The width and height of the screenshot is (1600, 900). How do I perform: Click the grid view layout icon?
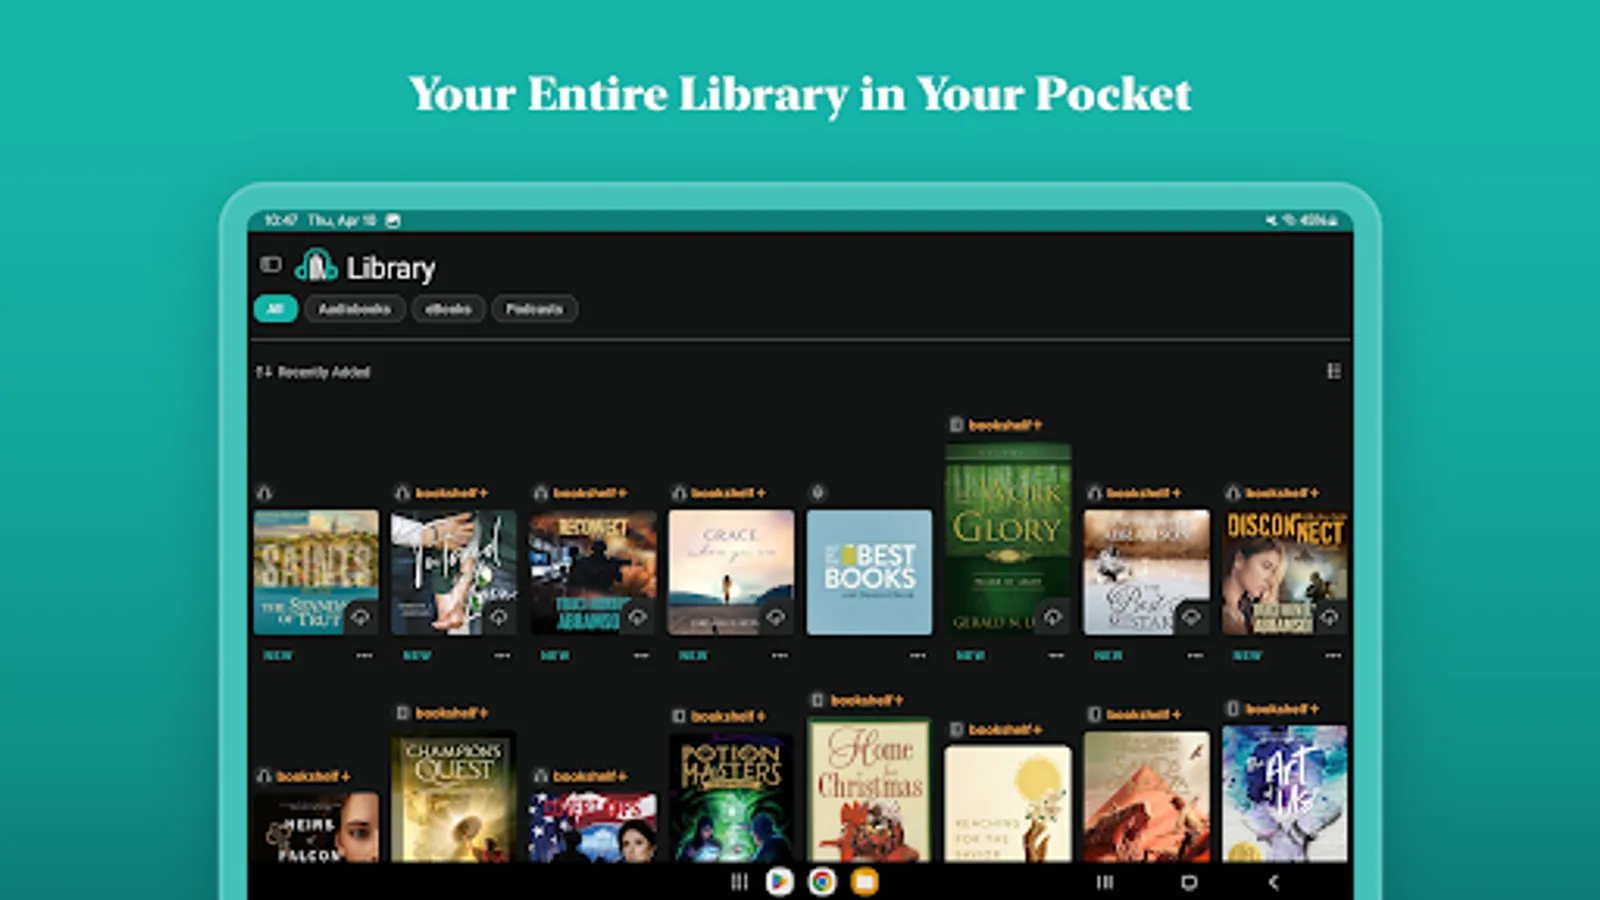pos(1335,371)
